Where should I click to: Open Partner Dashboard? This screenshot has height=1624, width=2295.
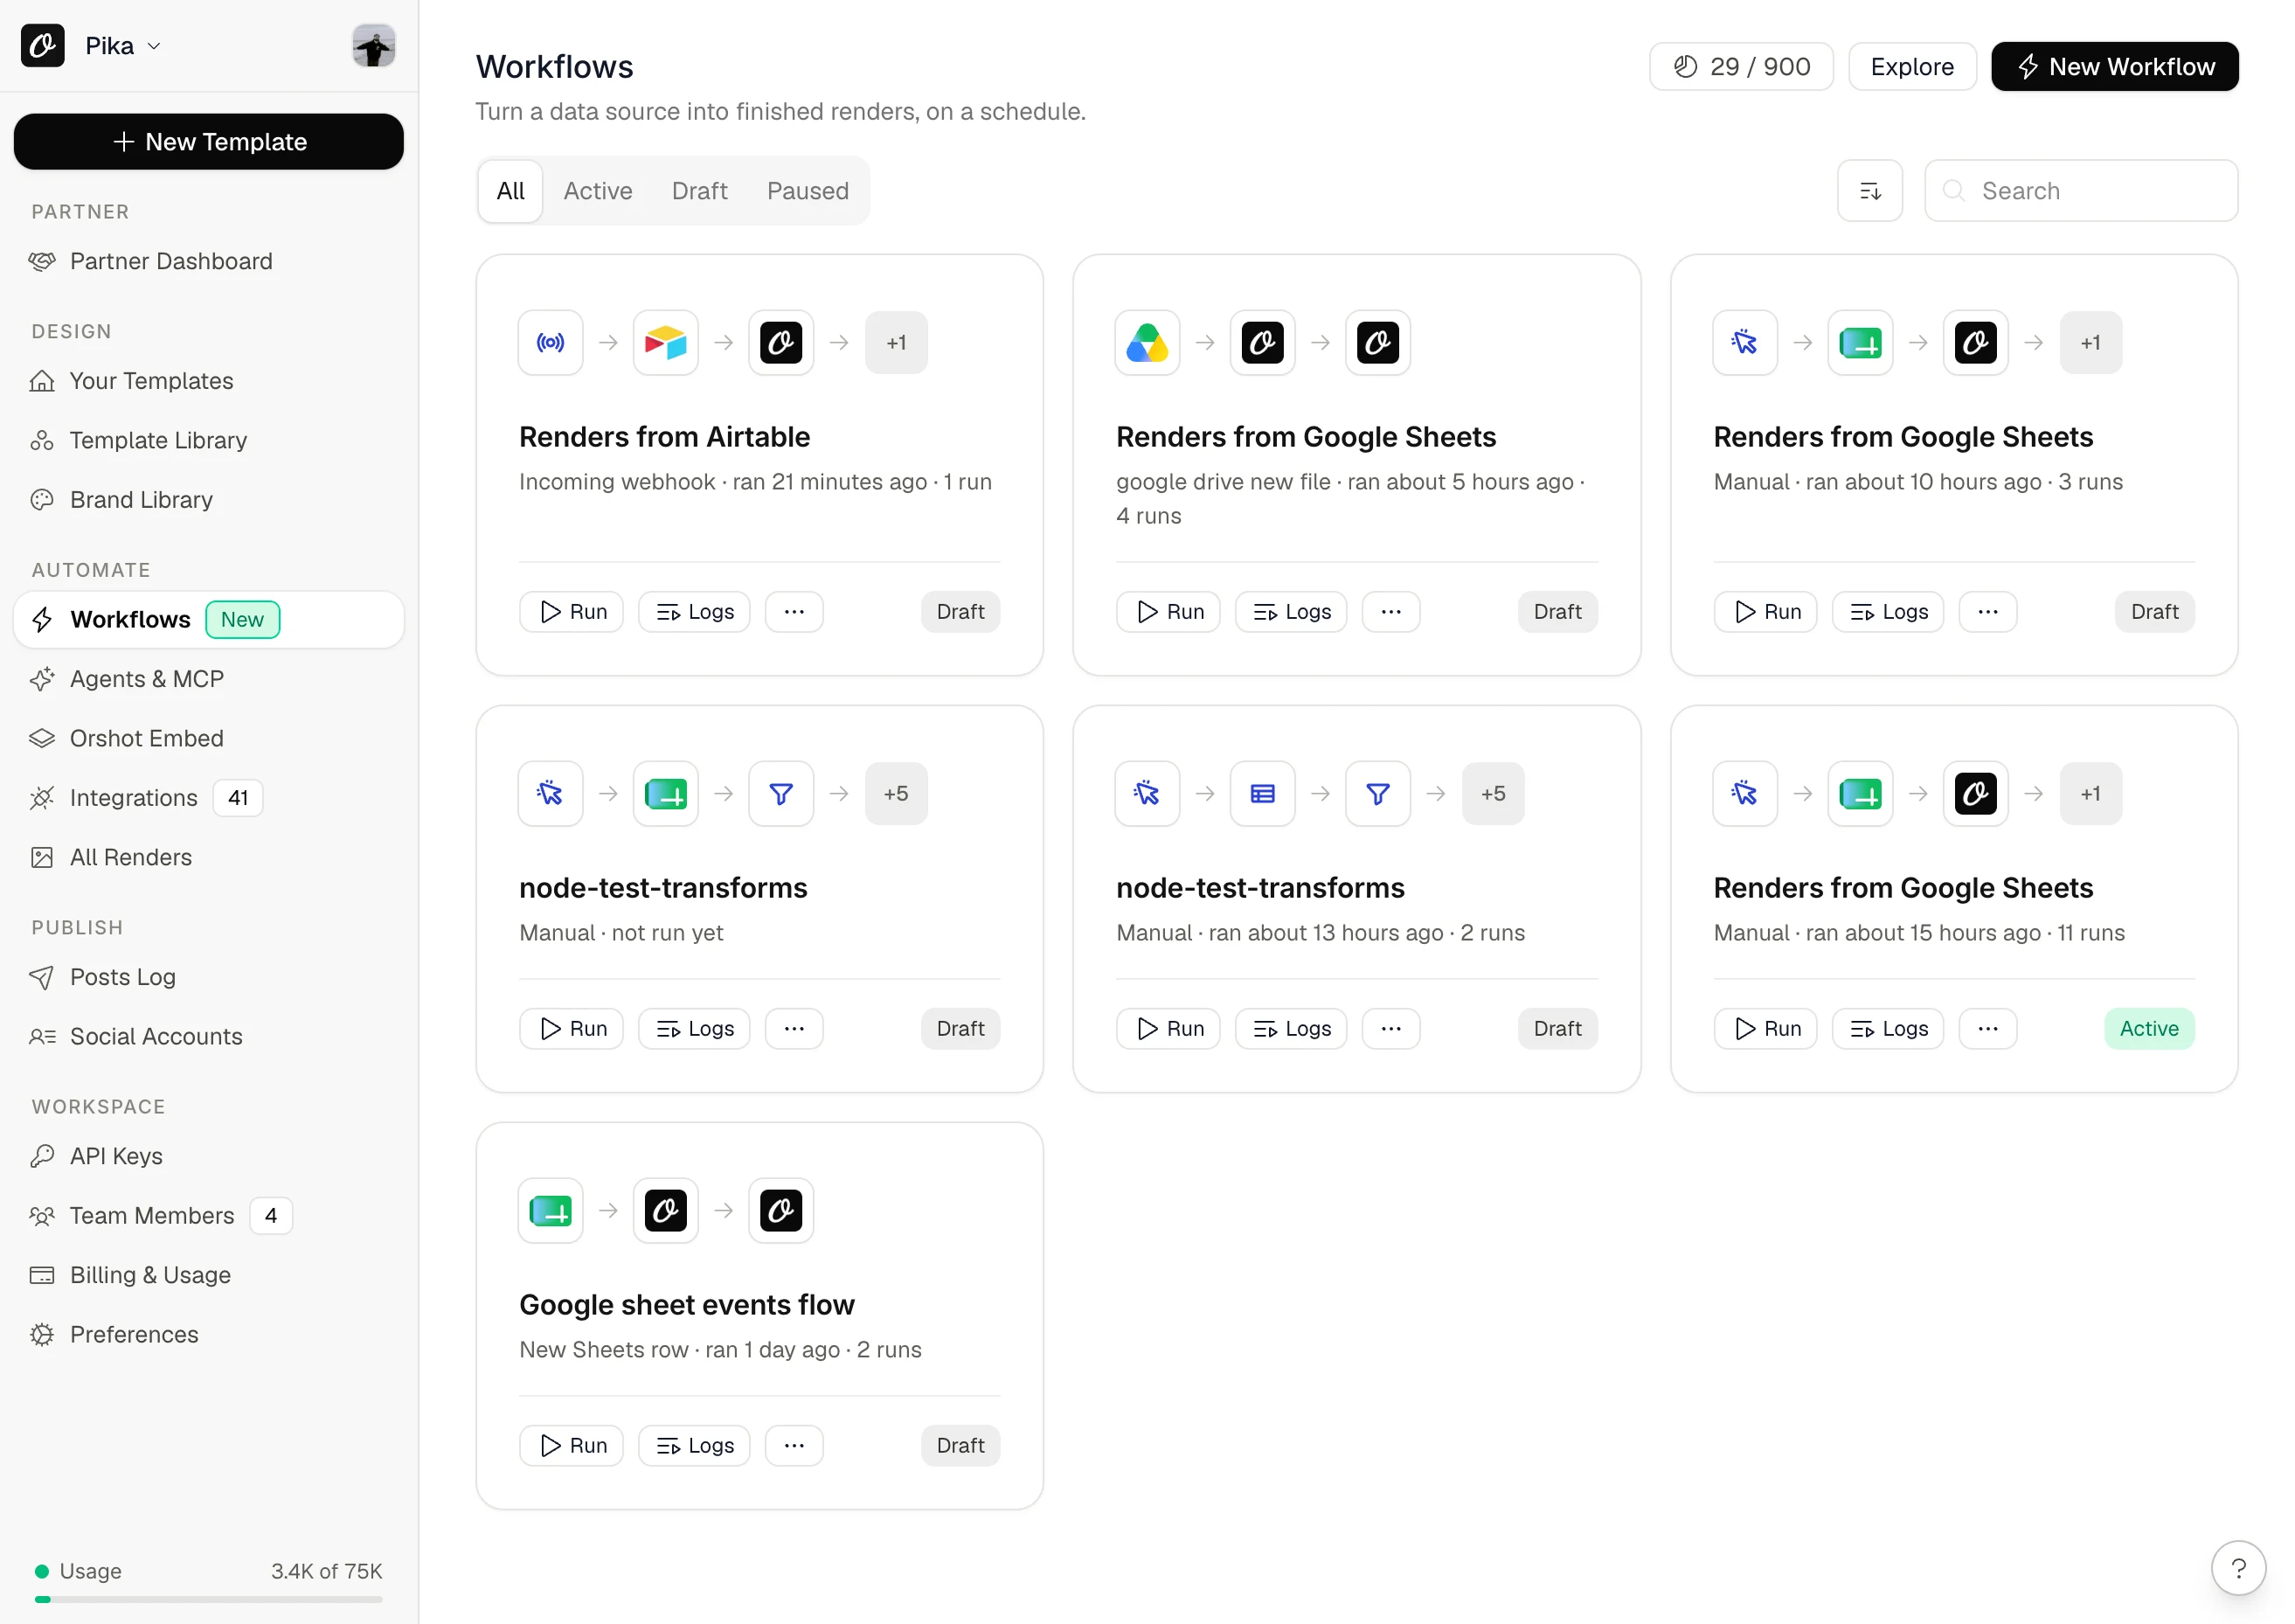209,261
